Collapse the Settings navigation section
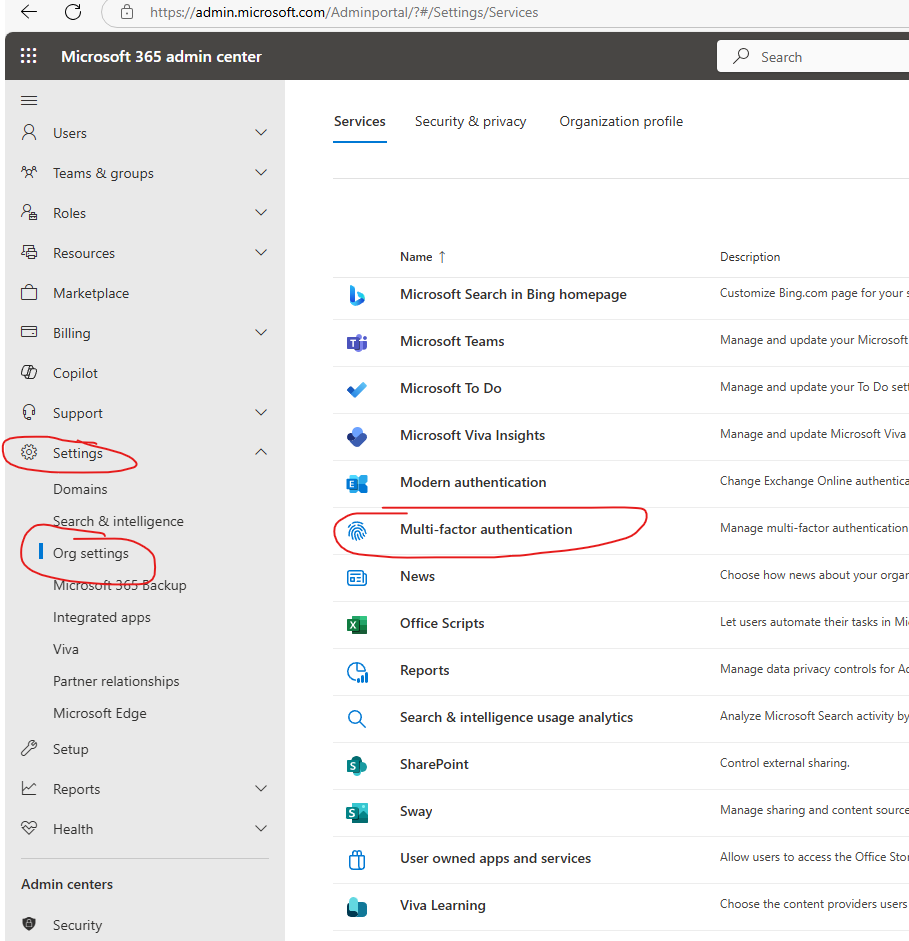The height and width of the screenshot is (941, 909). pyautogui.click(x=80, y=452)
